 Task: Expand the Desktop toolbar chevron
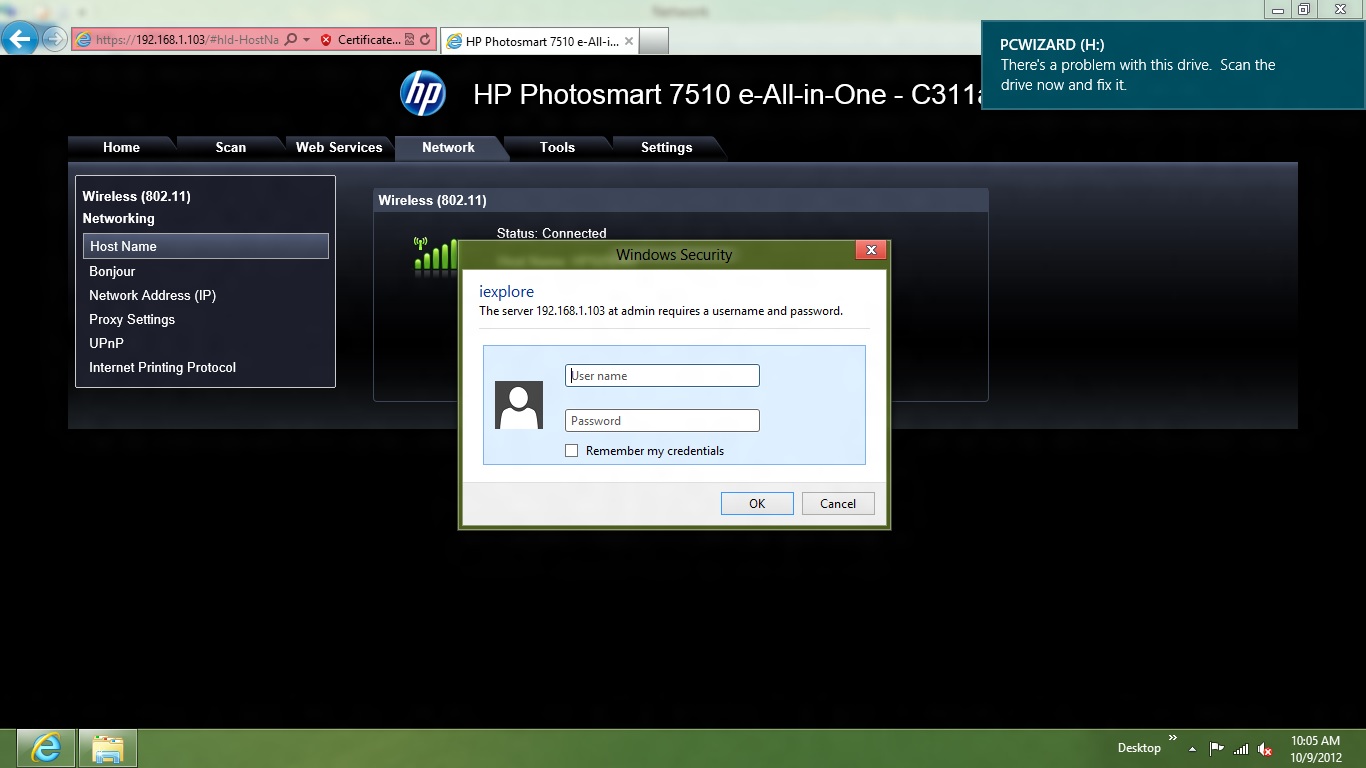click(x=1173, y=739)
